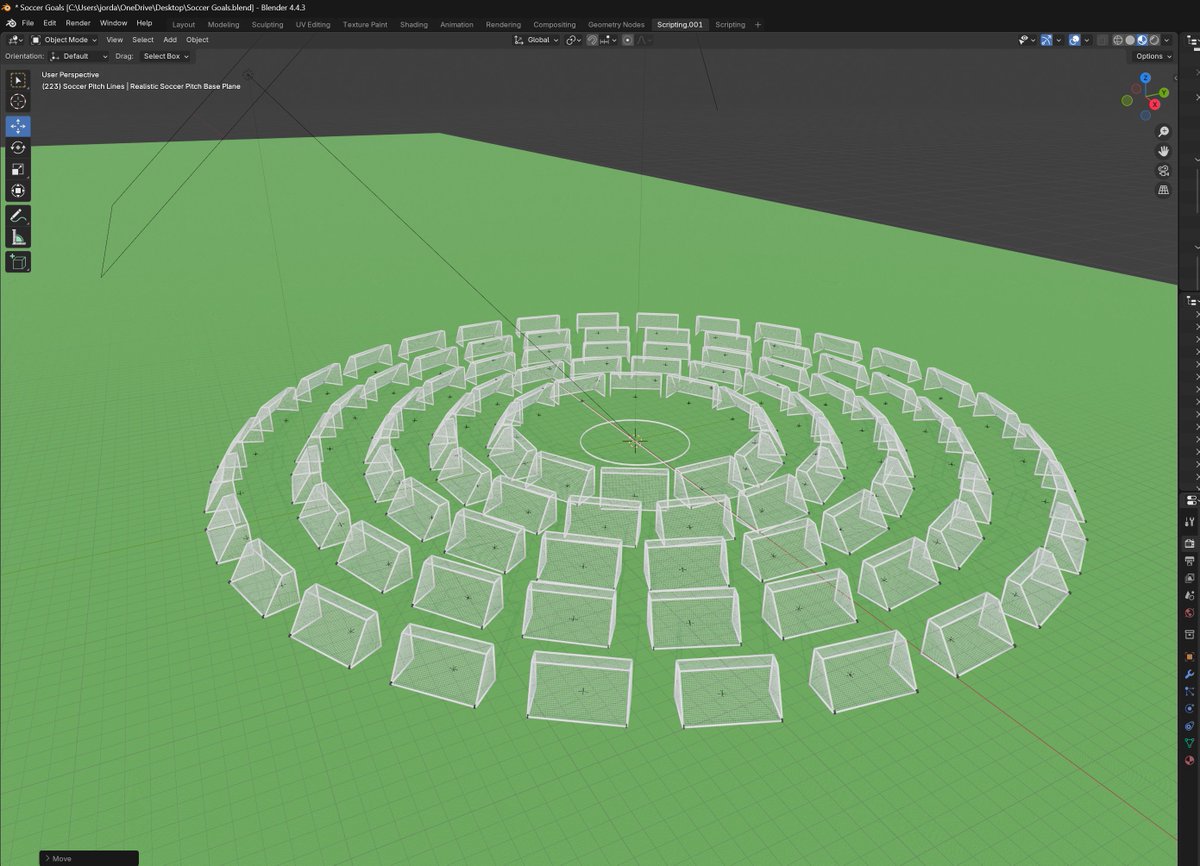
Task: Click the Blender logo icon
Action: pos(11,23)
